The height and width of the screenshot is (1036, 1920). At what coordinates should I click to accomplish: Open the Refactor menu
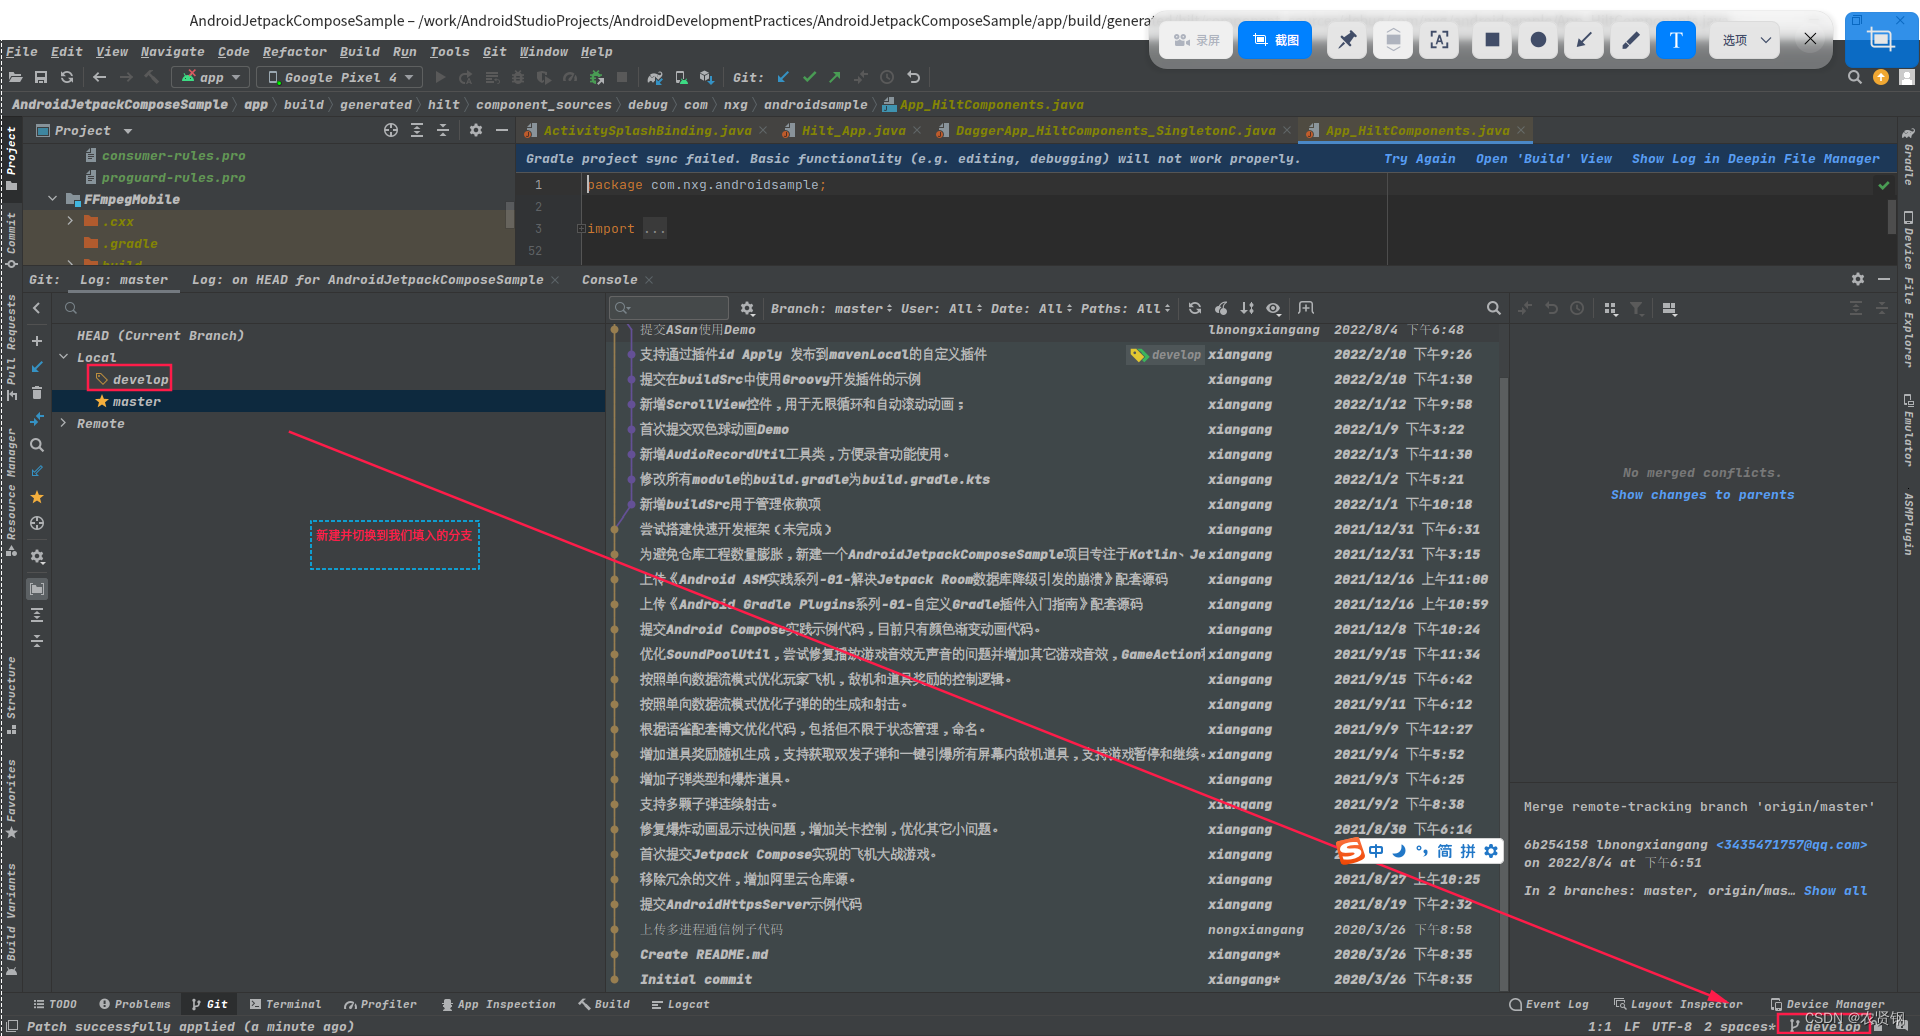(x=294, y=52)
